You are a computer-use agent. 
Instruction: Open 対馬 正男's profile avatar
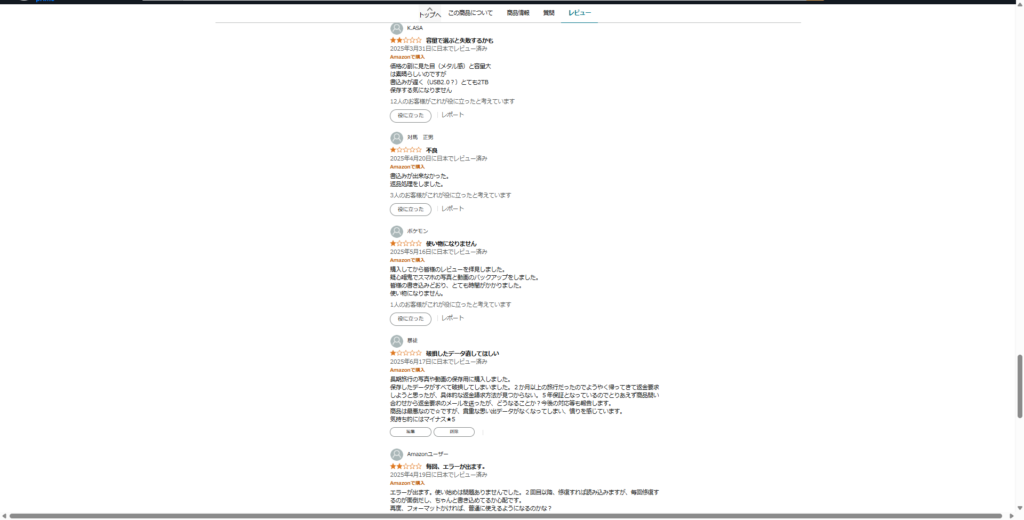pyautogui.click(x=396, y=138)
